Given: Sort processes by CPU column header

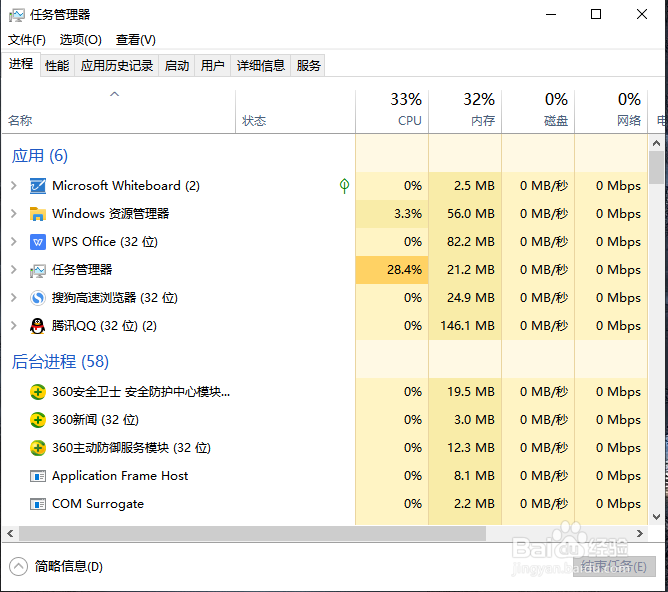Looking at the screenshot, I should [x=392, y=112].
